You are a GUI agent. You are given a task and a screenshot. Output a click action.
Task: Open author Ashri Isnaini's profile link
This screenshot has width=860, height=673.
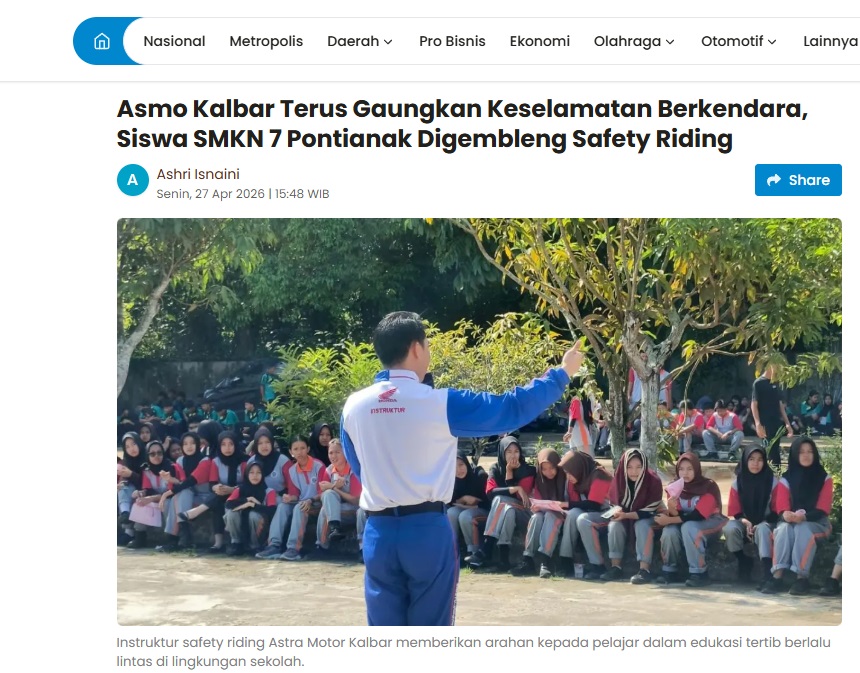pyautogui.click(x=198, y=174)
